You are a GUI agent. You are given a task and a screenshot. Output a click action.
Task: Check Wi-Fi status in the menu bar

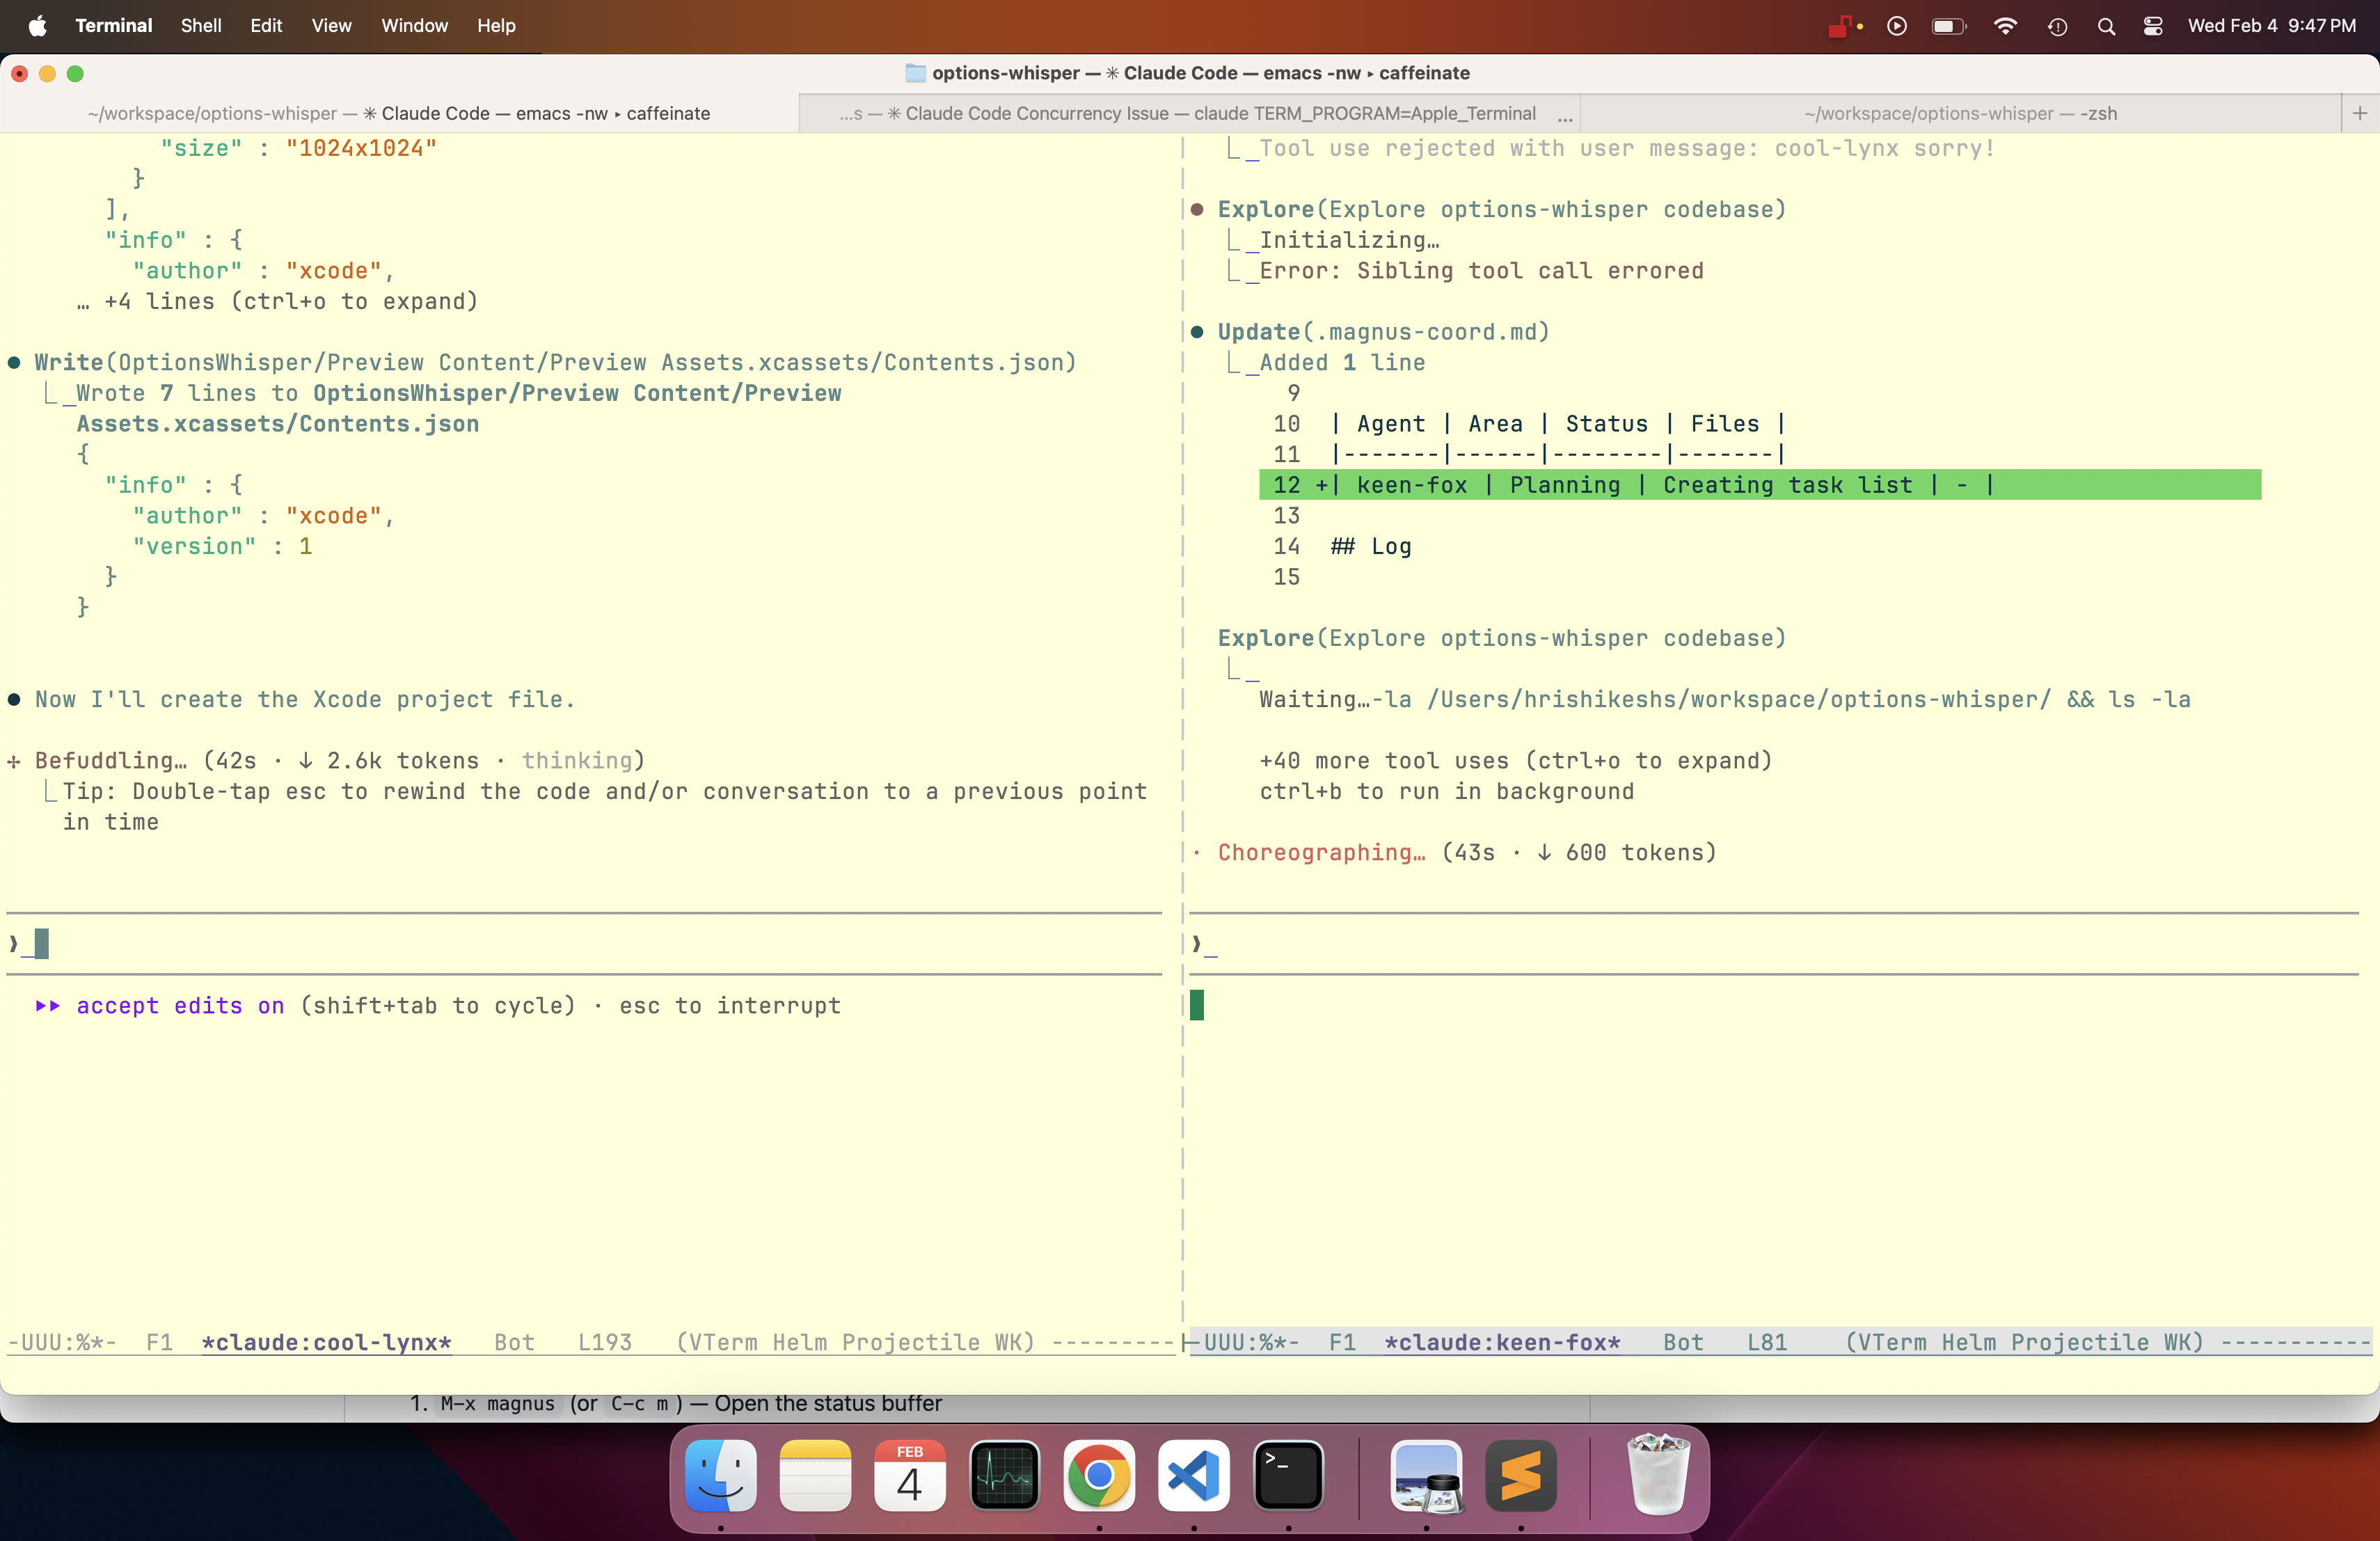coord(2005,26)
